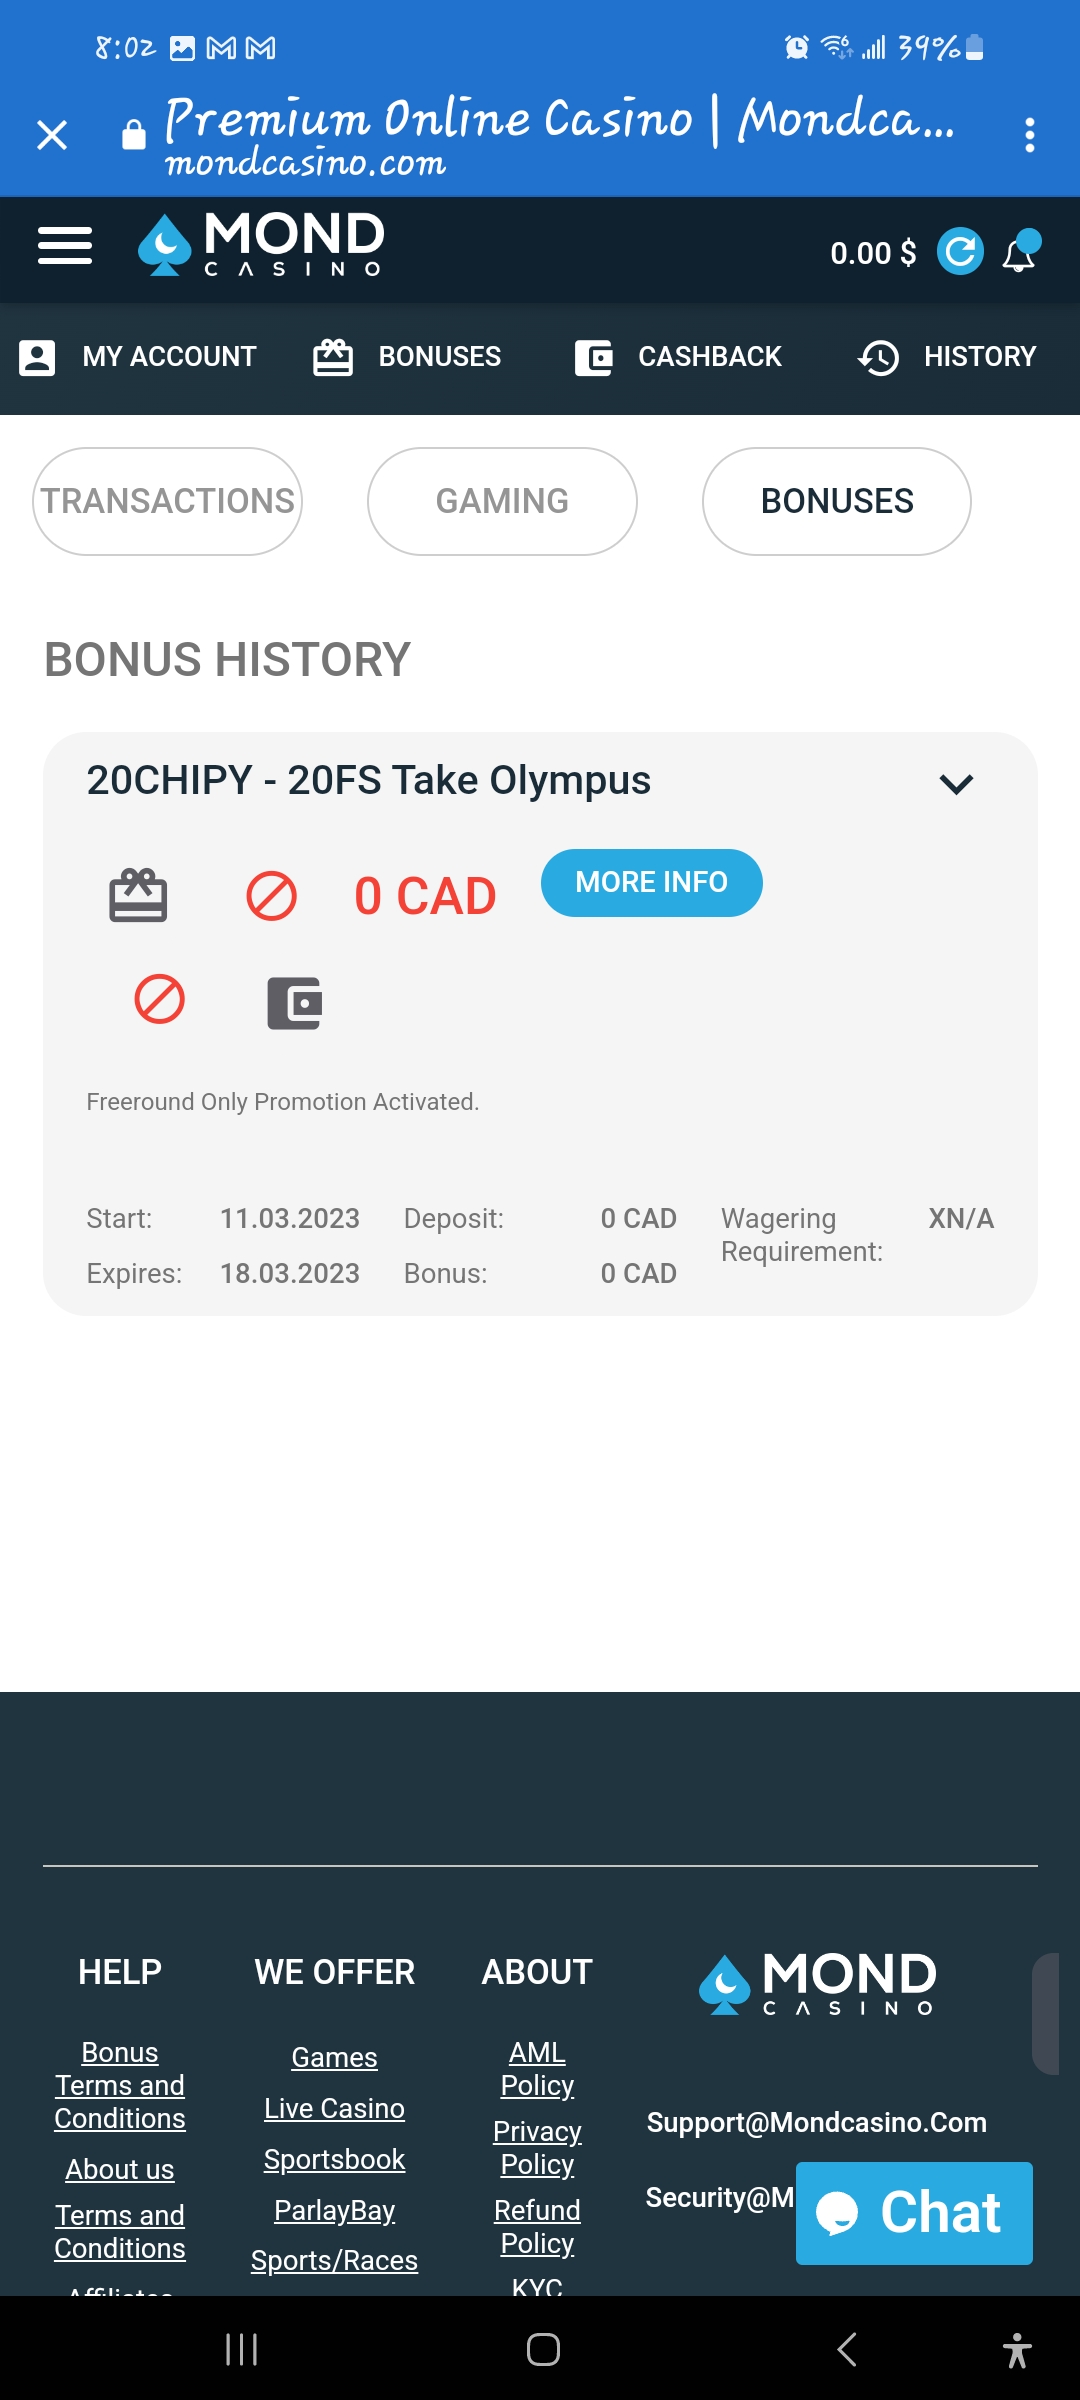
Task: Open Android accessibility shortcut
Action: pyautogui.click(x=1017, y=2349)
